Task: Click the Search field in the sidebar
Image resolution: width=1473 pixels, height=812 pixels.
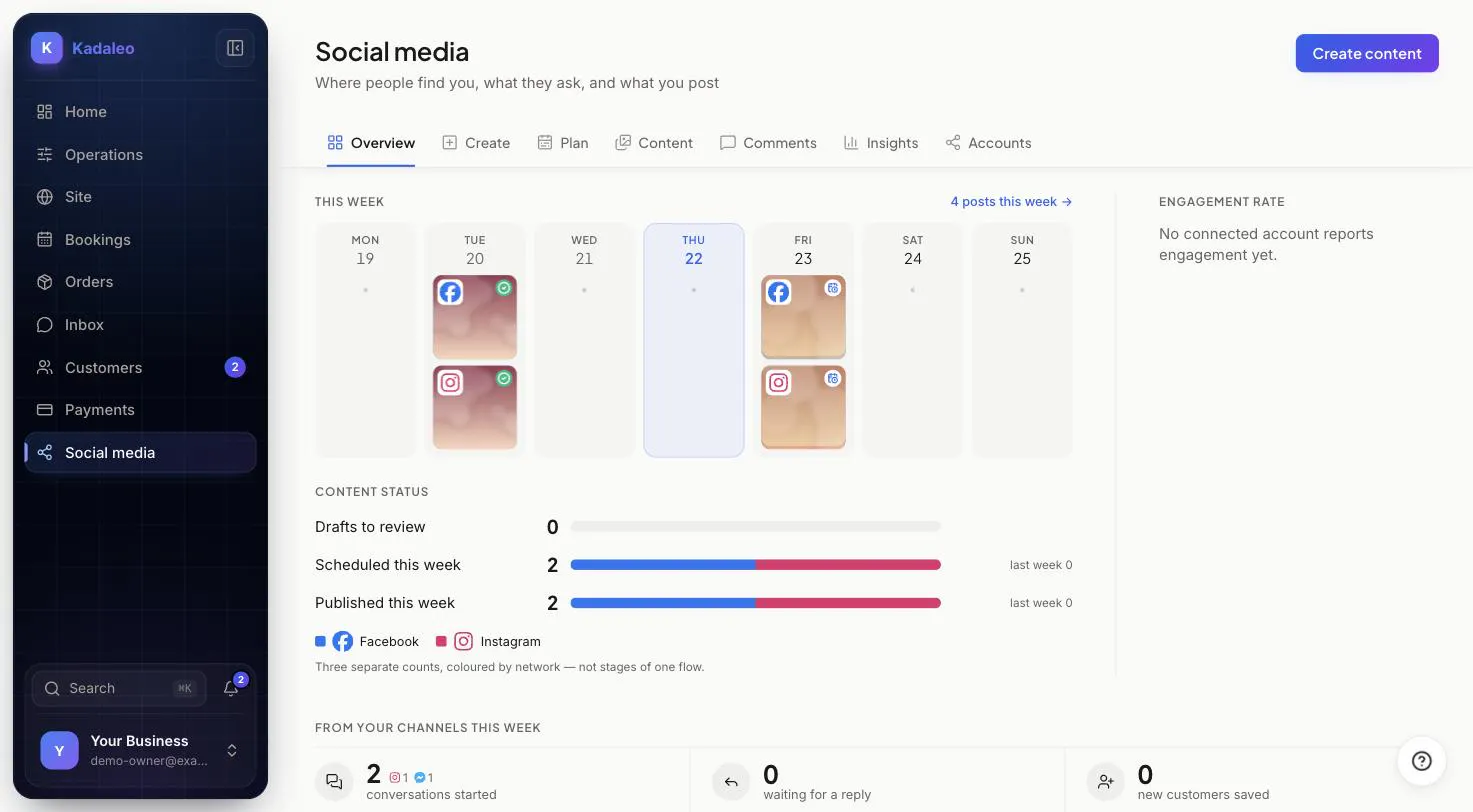Action: point(119,688)
